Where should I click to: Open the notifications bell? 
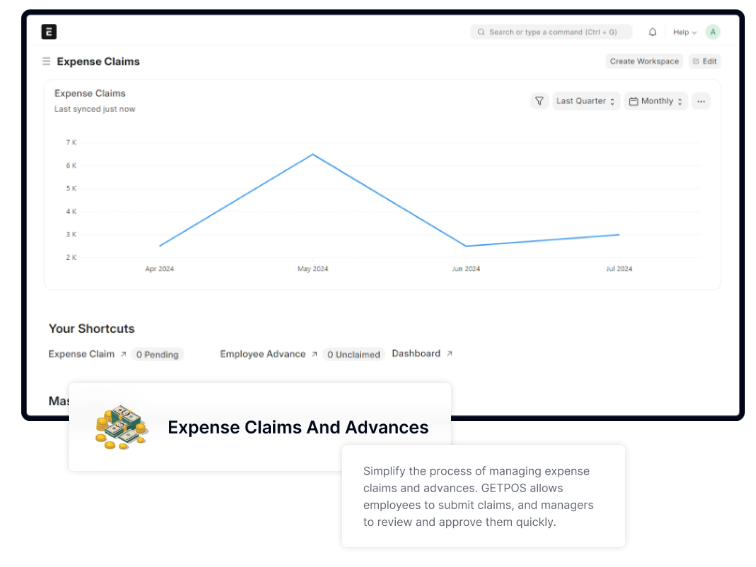pyautogui.click(x=653, y=32)
